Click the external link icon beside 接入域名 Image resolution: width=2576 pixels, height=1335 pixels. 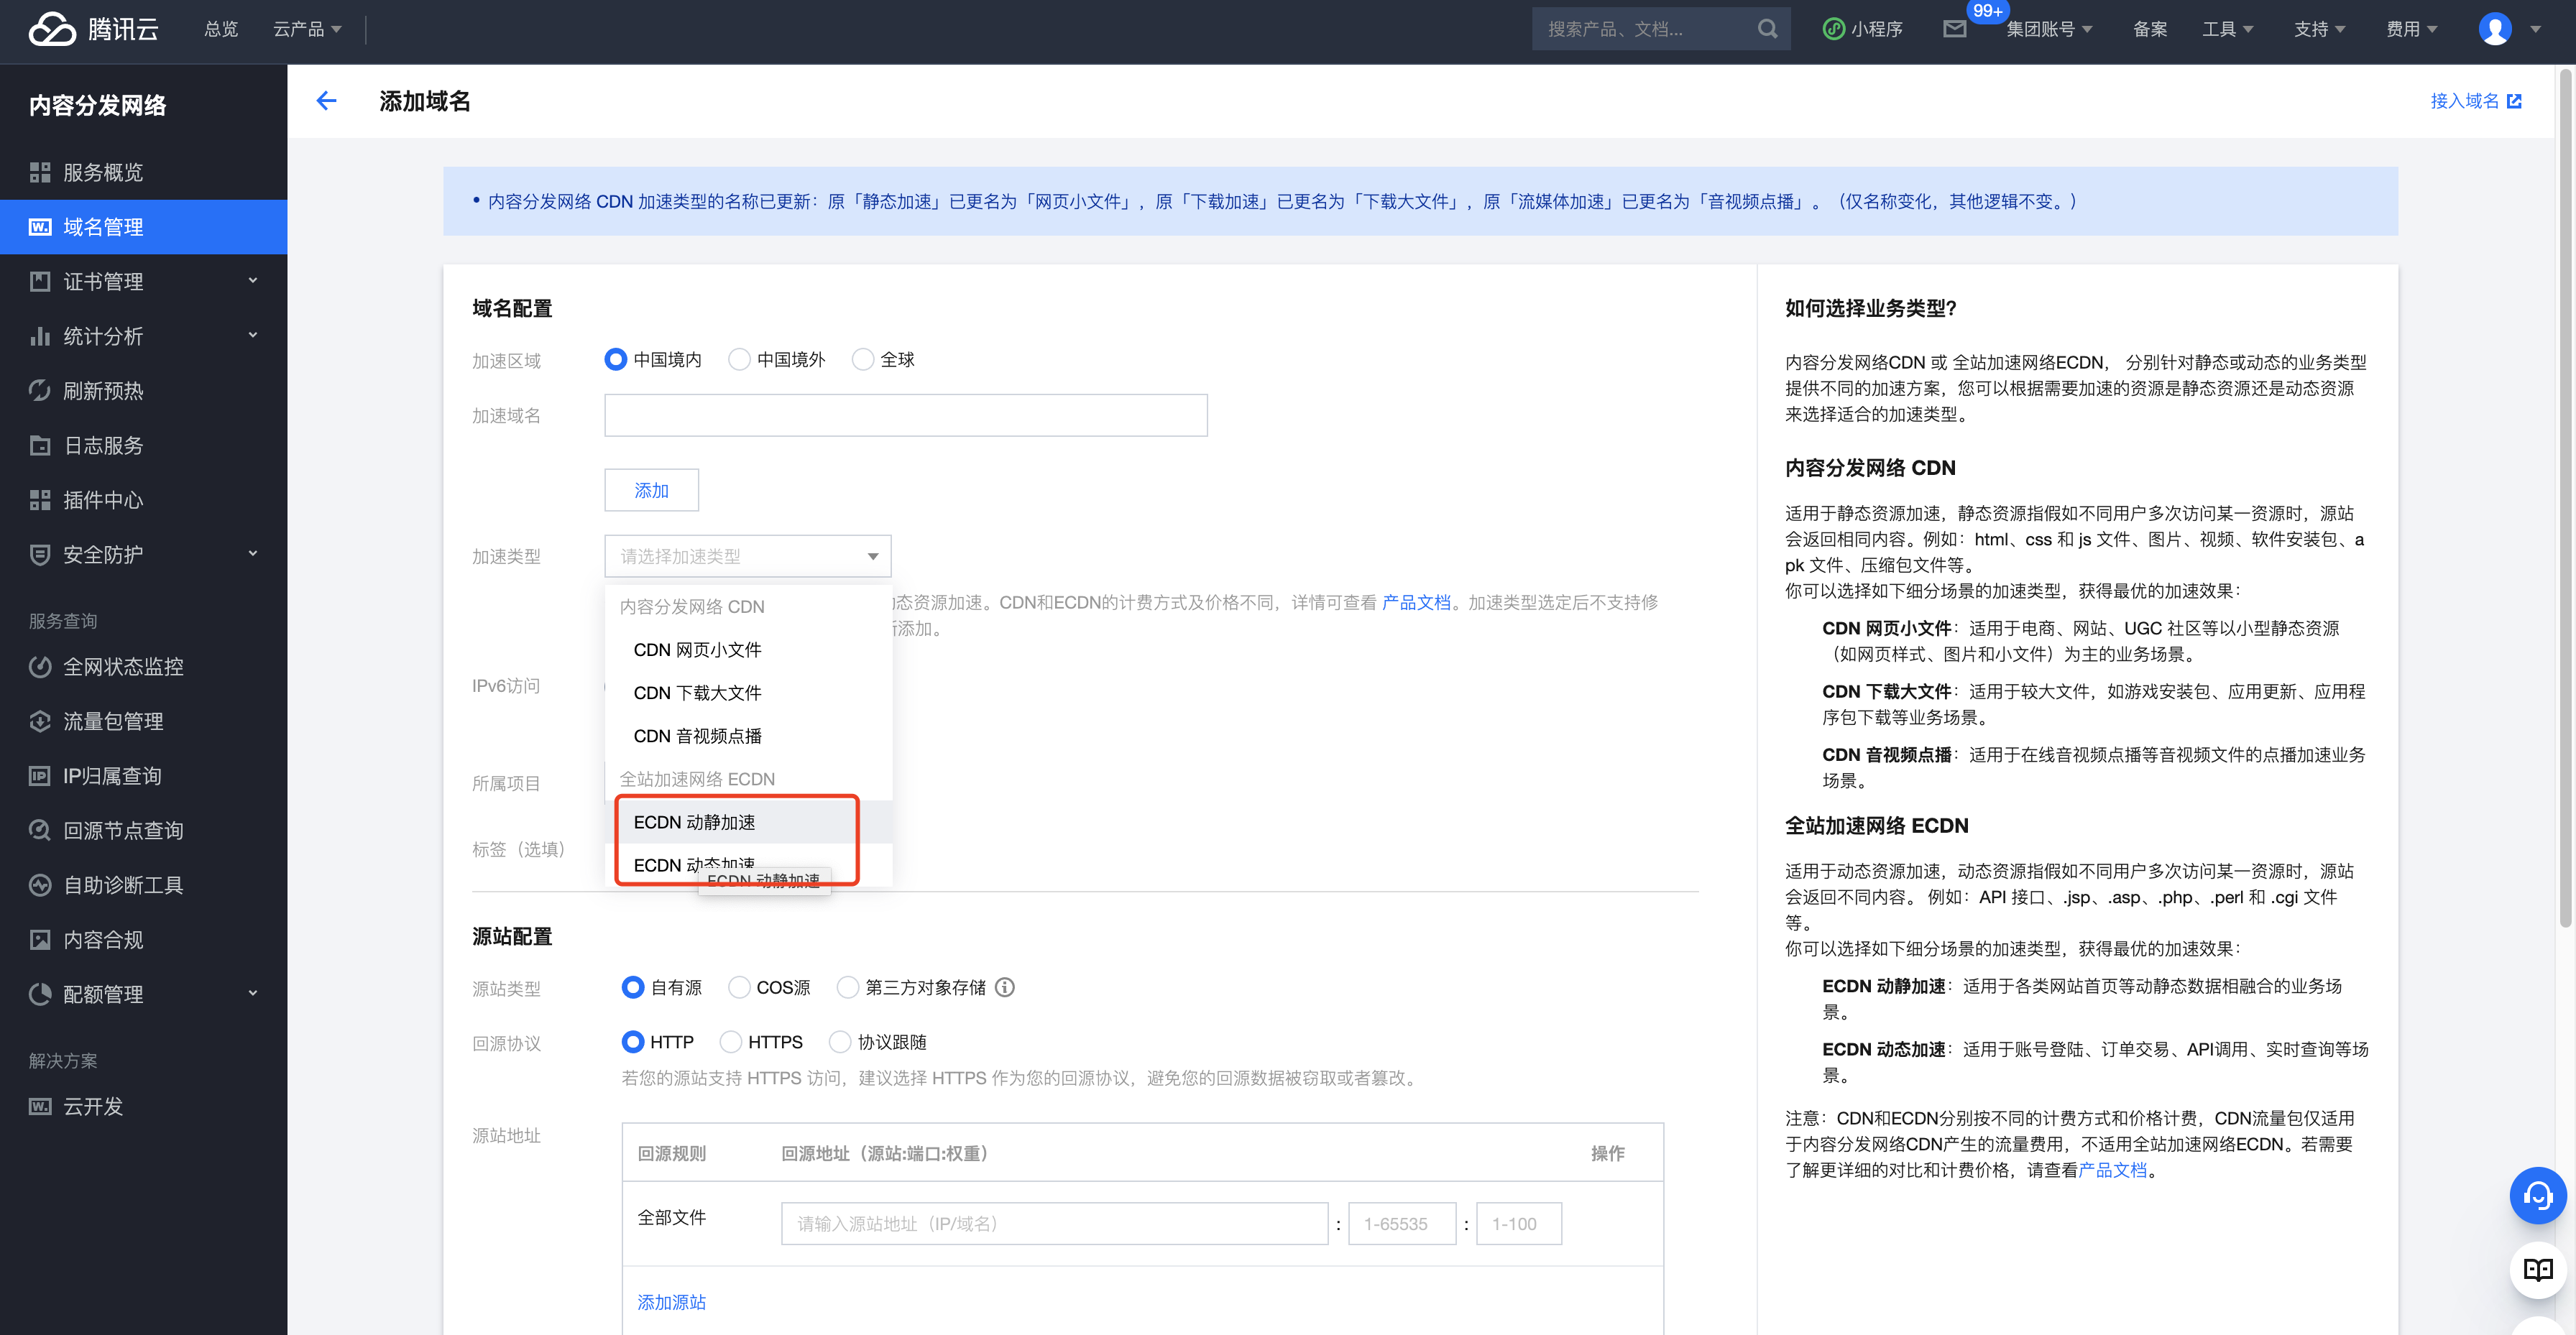coord(2514,101)
